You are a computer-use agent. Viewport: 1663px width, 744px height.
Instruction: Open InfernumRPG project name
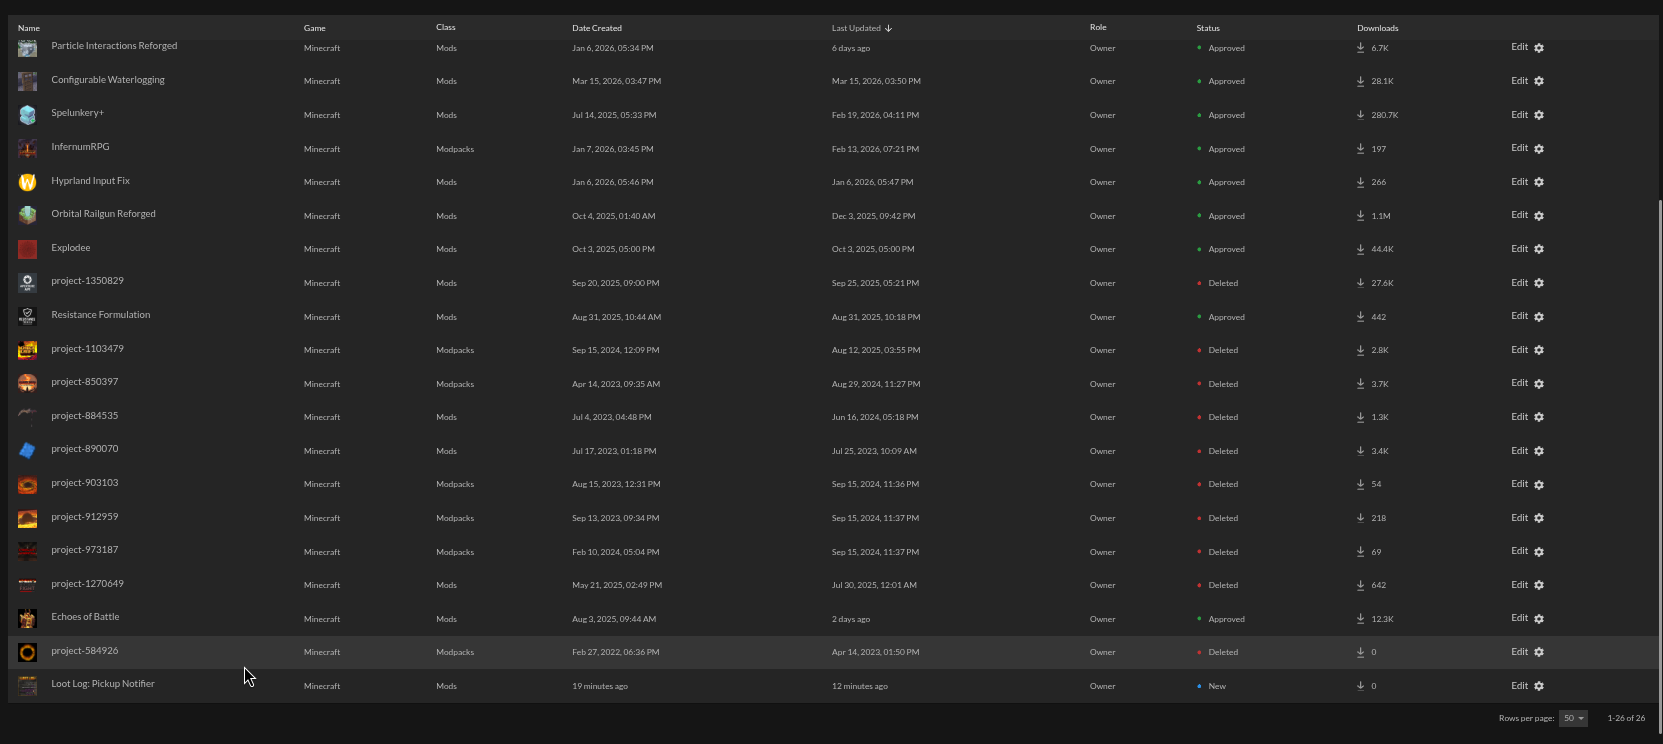tap(80, 147)
